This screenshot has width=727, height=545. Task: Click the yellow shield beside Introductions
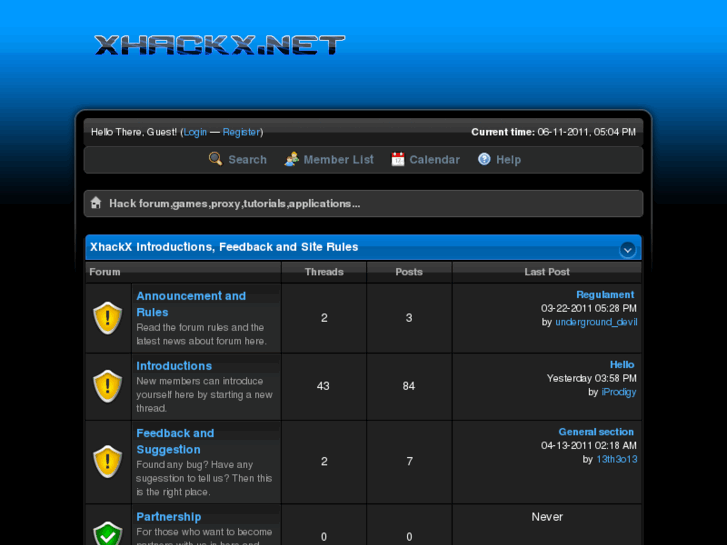(108, 386)
